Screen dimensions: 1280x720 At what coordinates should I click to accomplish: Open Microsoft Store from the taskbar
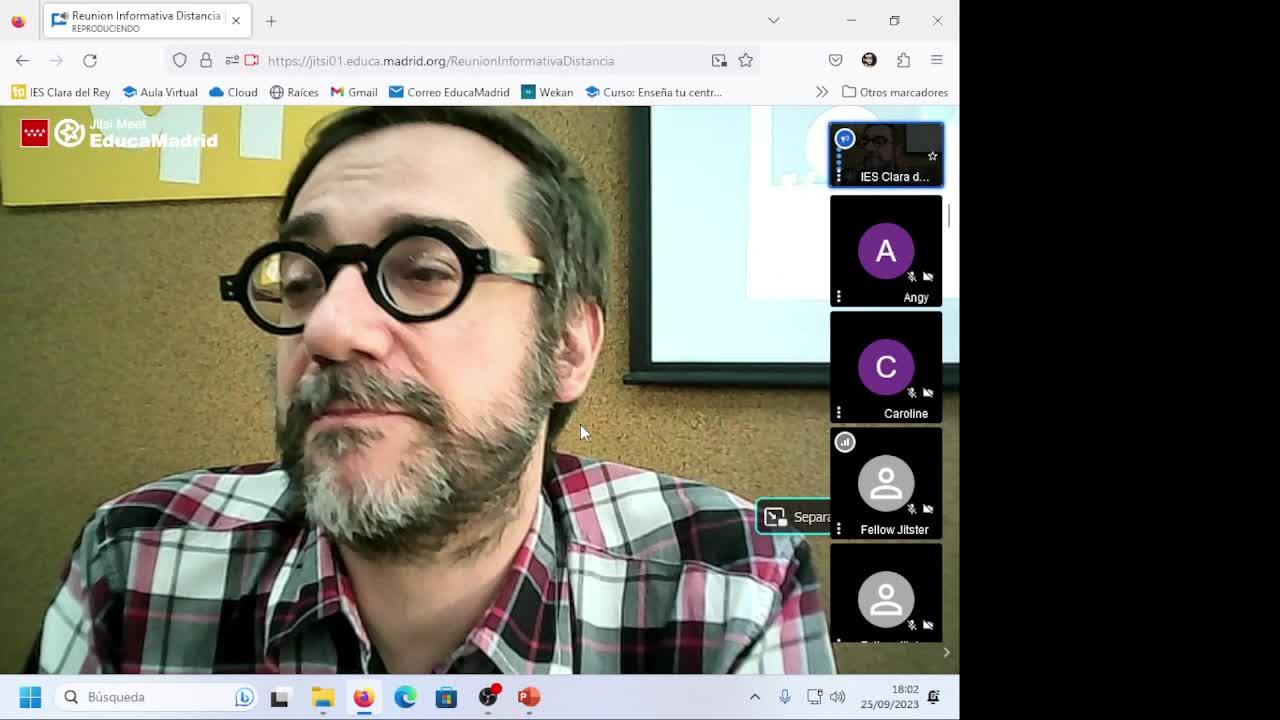(446, 697)
